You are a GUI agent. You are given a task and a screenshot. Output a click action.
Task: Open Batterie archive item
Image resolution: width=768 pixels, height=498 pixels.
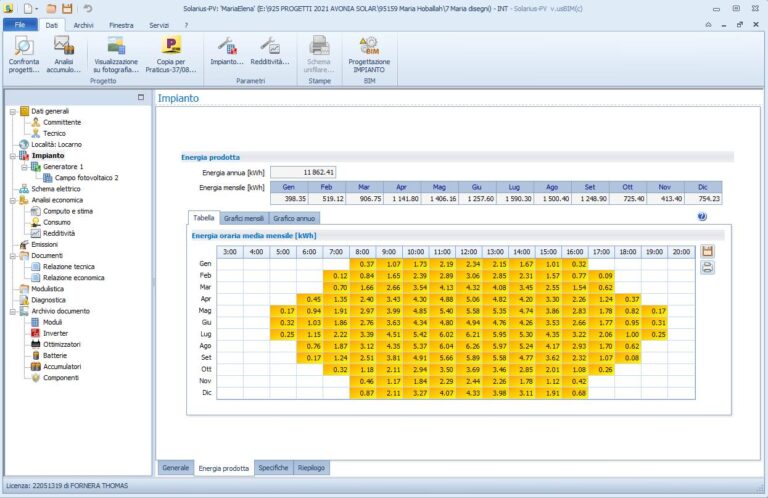coord(55,356)
